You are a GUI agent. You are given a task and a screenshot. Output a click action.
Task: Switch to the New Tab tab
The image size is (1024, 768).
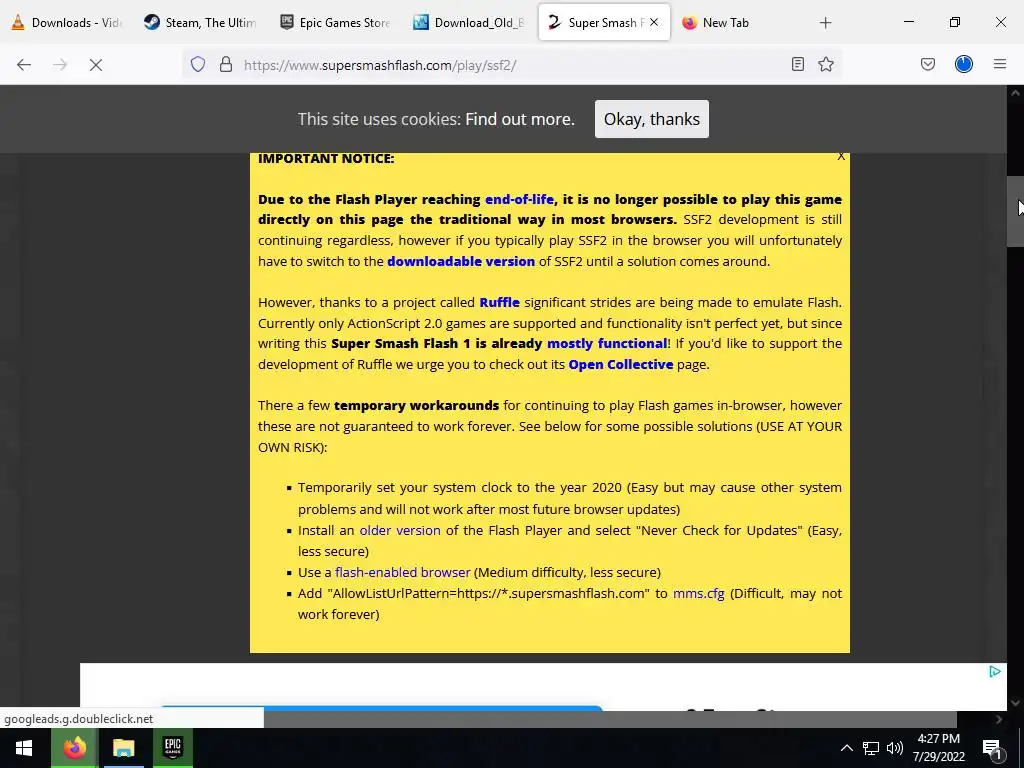[x=738, y=23]
